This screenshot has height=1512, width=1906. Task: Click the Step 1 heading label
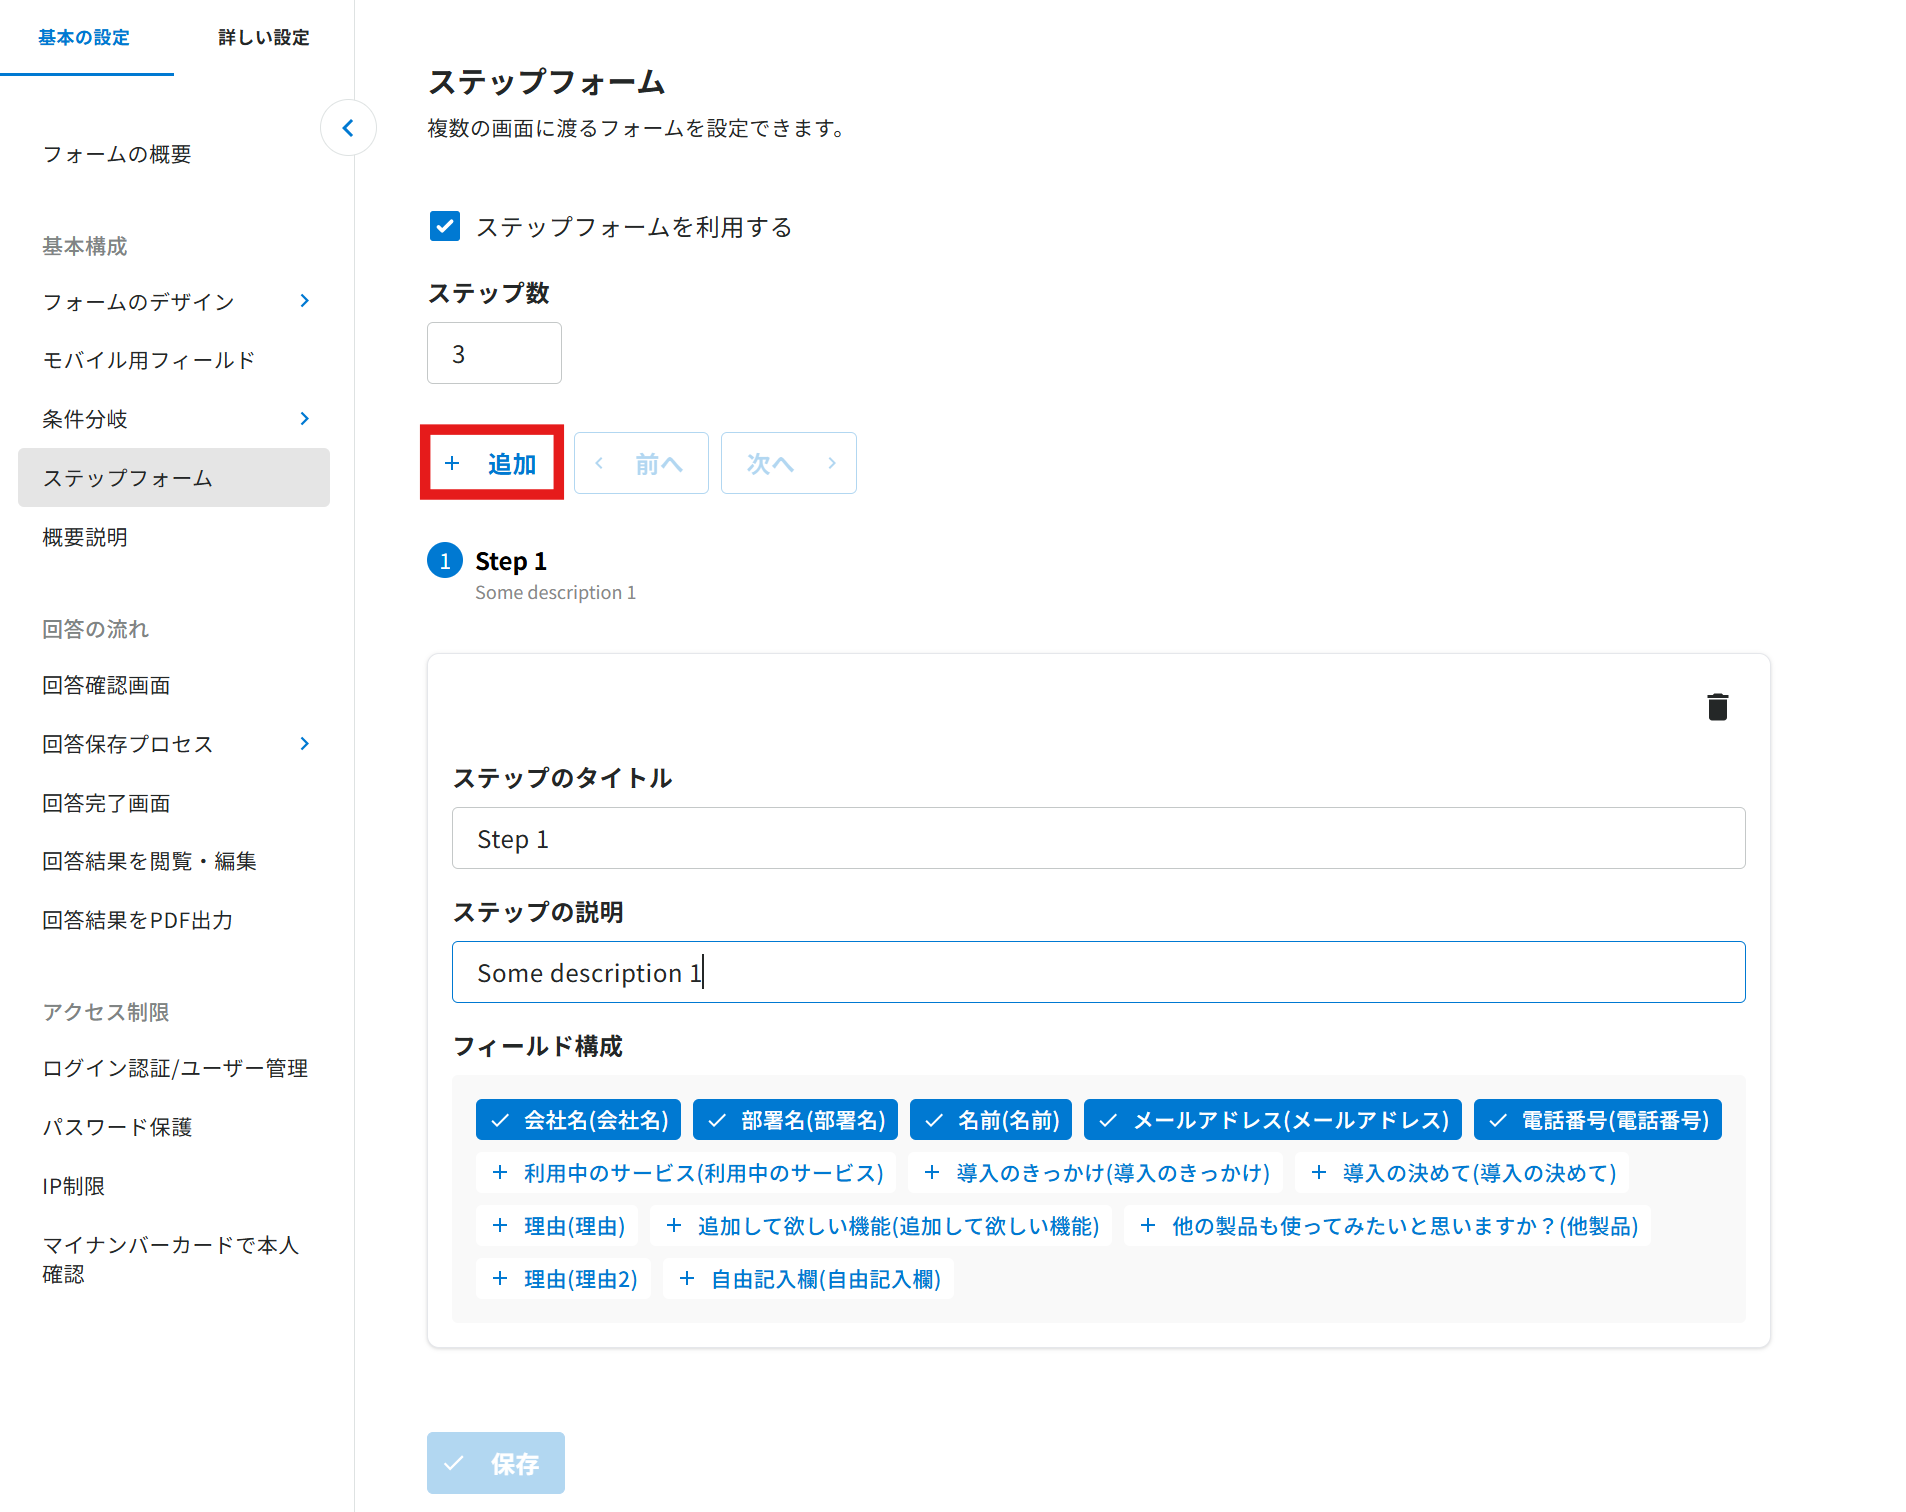click(511, 561)
